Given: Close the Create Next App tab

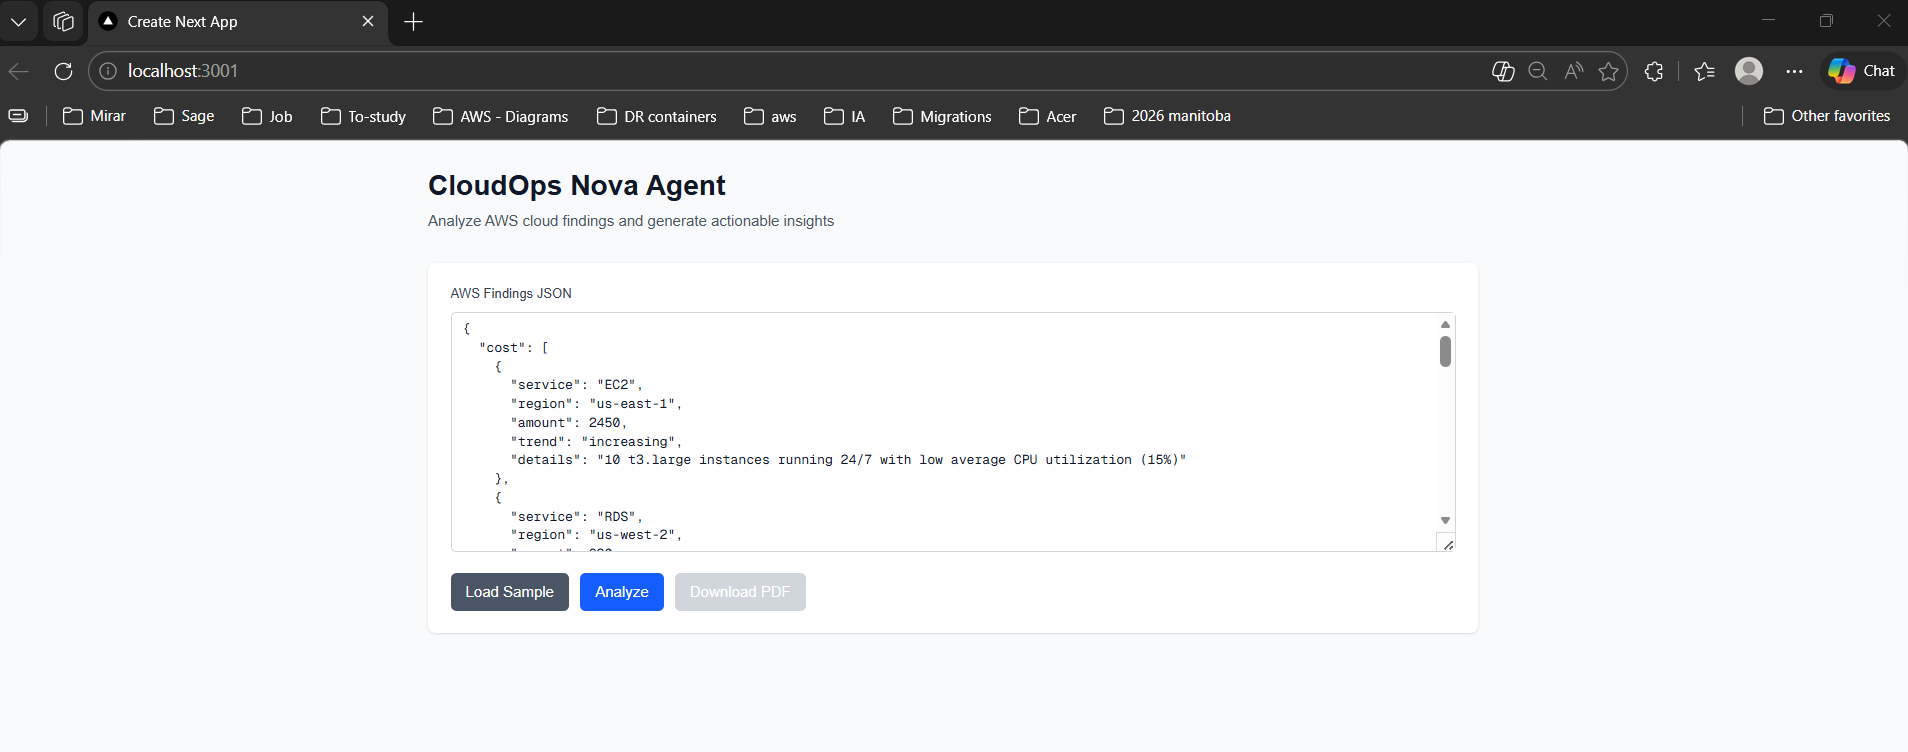Looking at the screenshot, I should (368, 21).
